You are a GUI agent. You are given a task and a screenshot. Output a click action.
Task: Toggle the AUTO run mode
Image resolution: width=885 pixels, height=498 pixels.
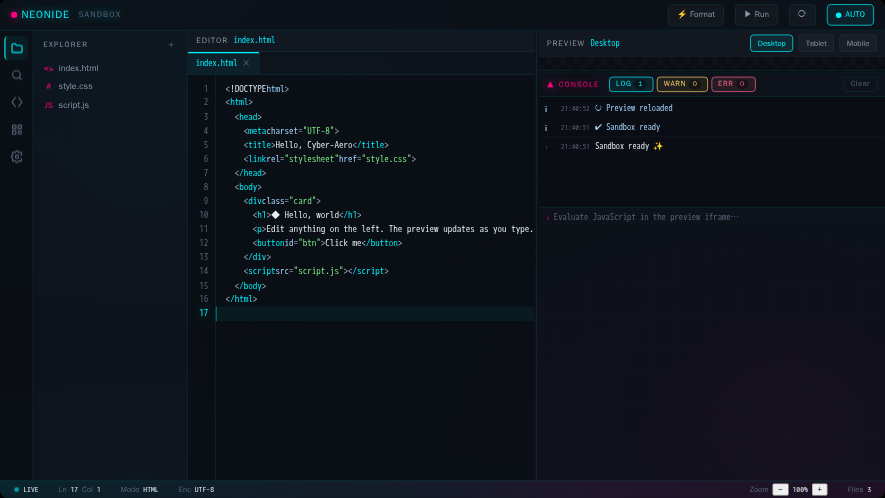[x=850, y=15]
